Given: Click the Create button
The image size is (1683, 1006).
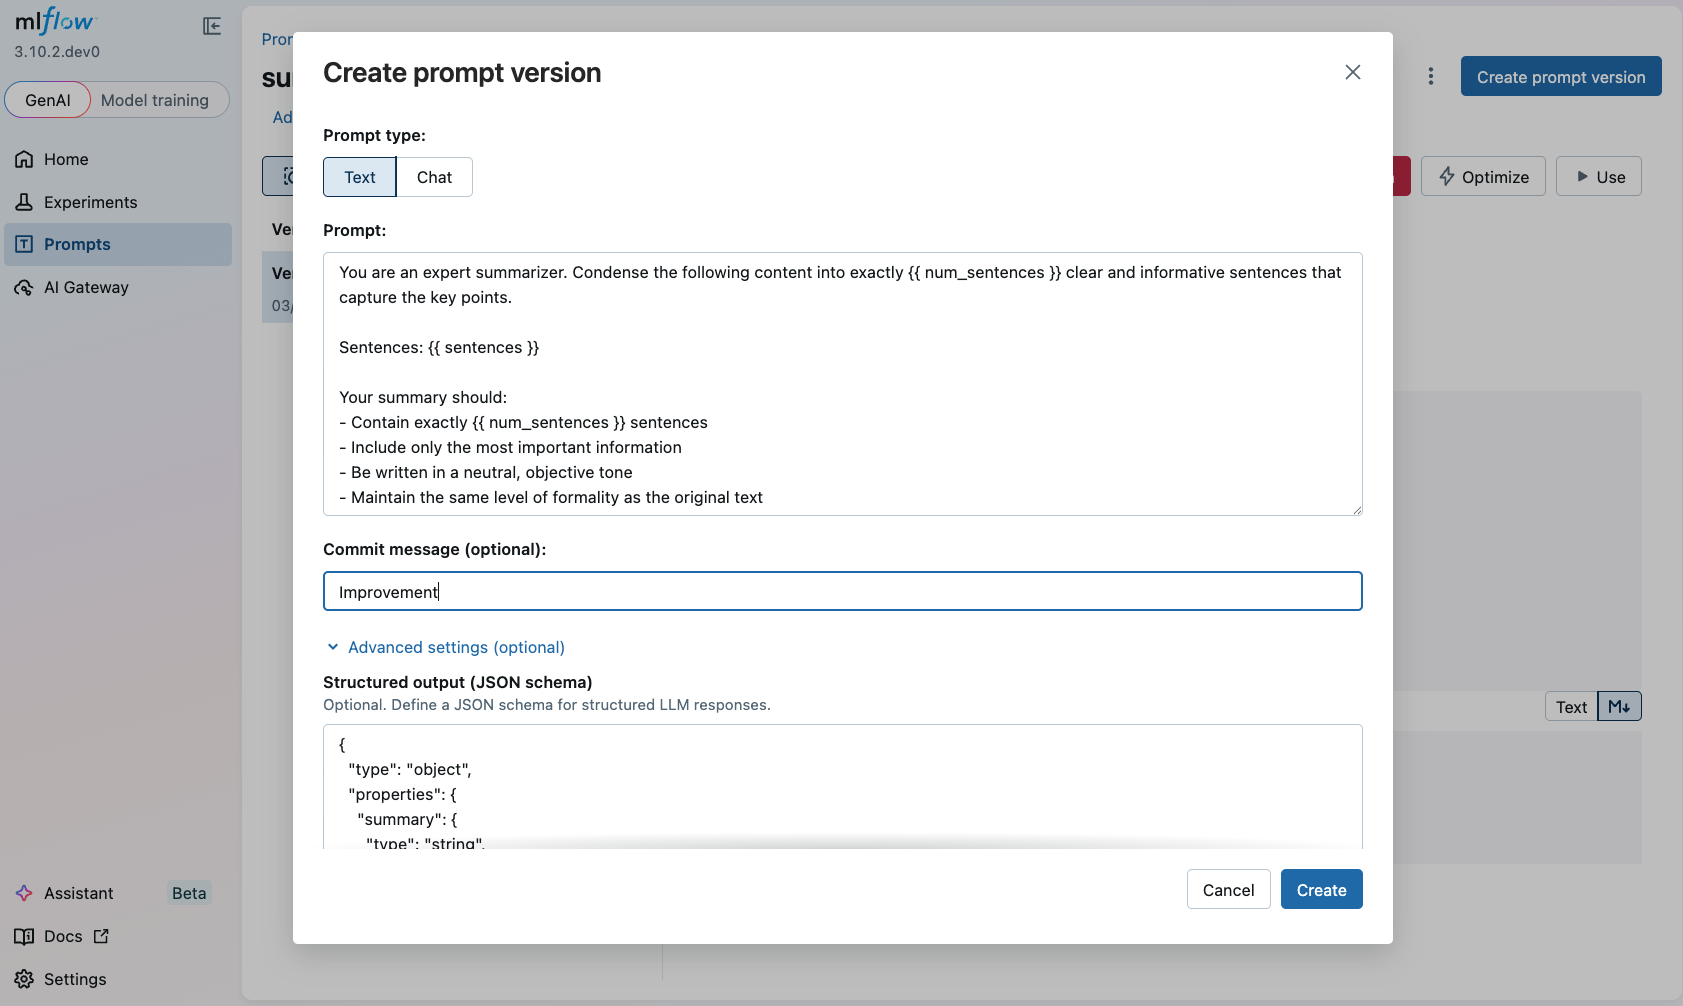Looking at the screenshot, I should pos(1321,889).
